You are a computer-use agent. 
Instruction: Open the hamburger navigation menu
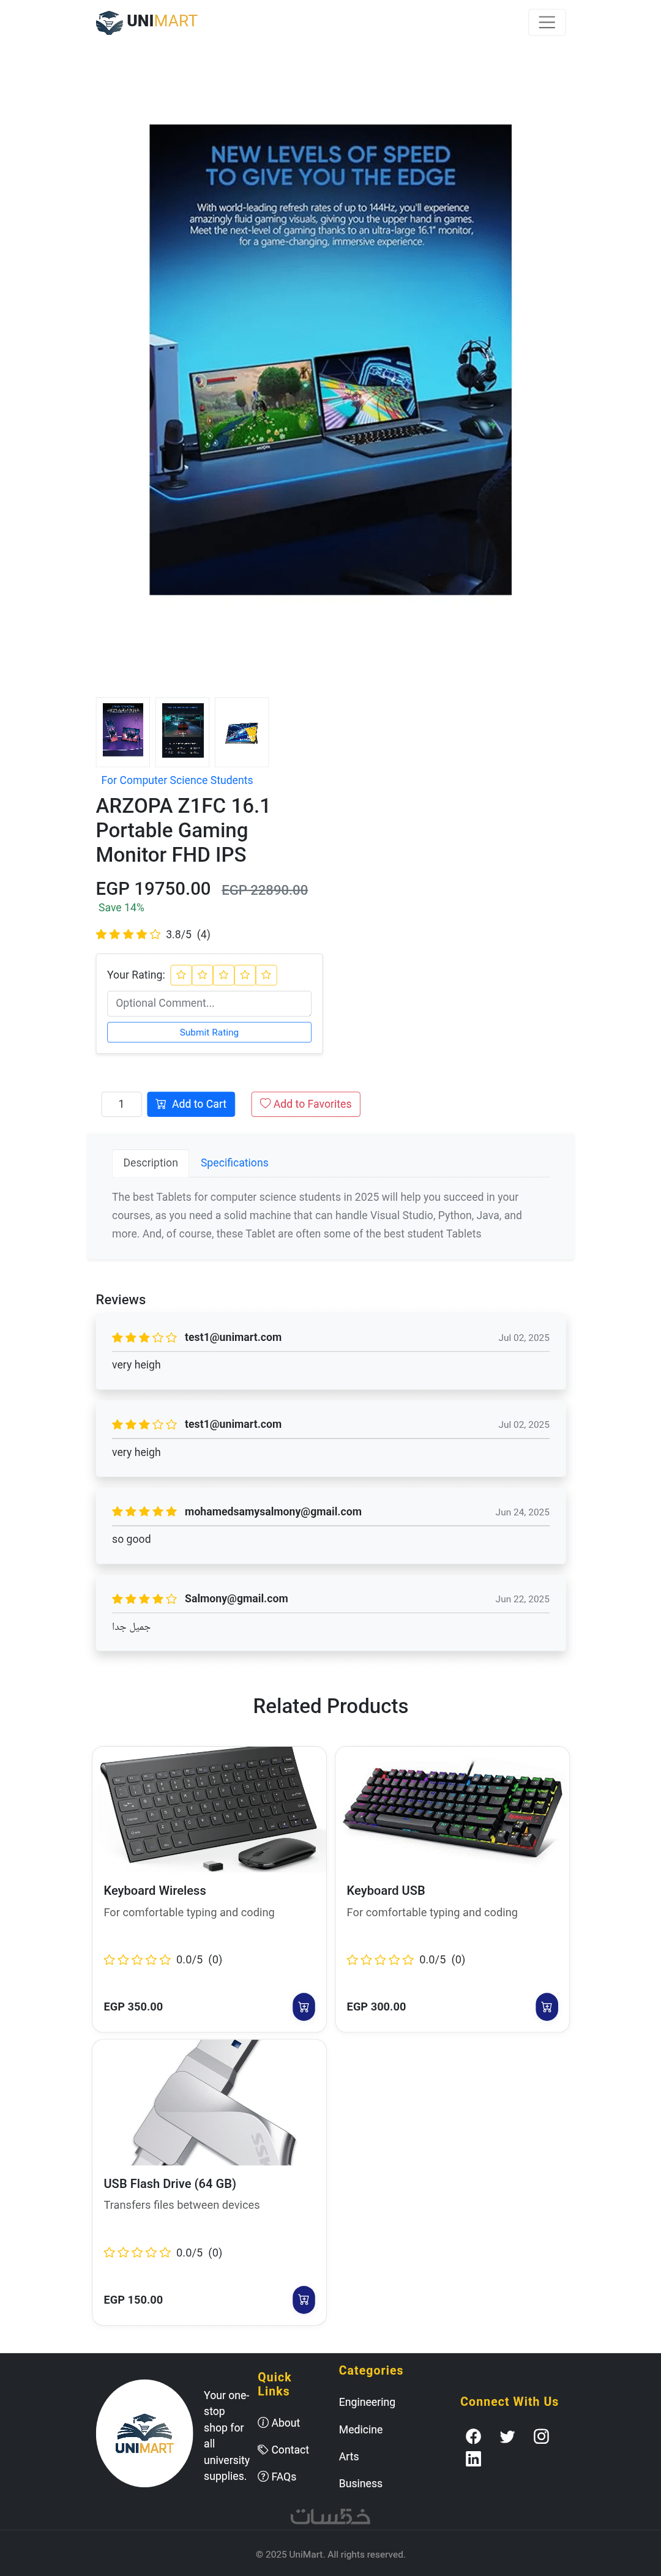coord(546,22)
